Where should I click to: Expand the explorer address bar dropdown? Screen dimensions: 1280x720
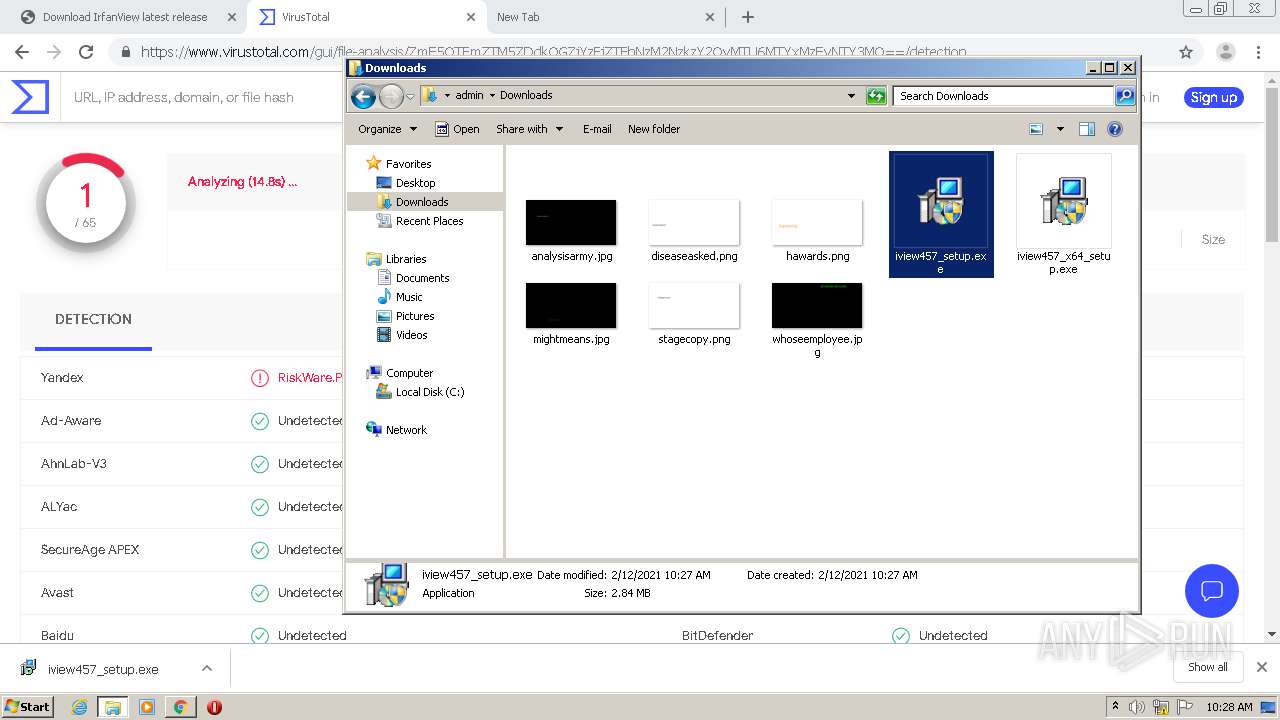(x=851, y=96)
